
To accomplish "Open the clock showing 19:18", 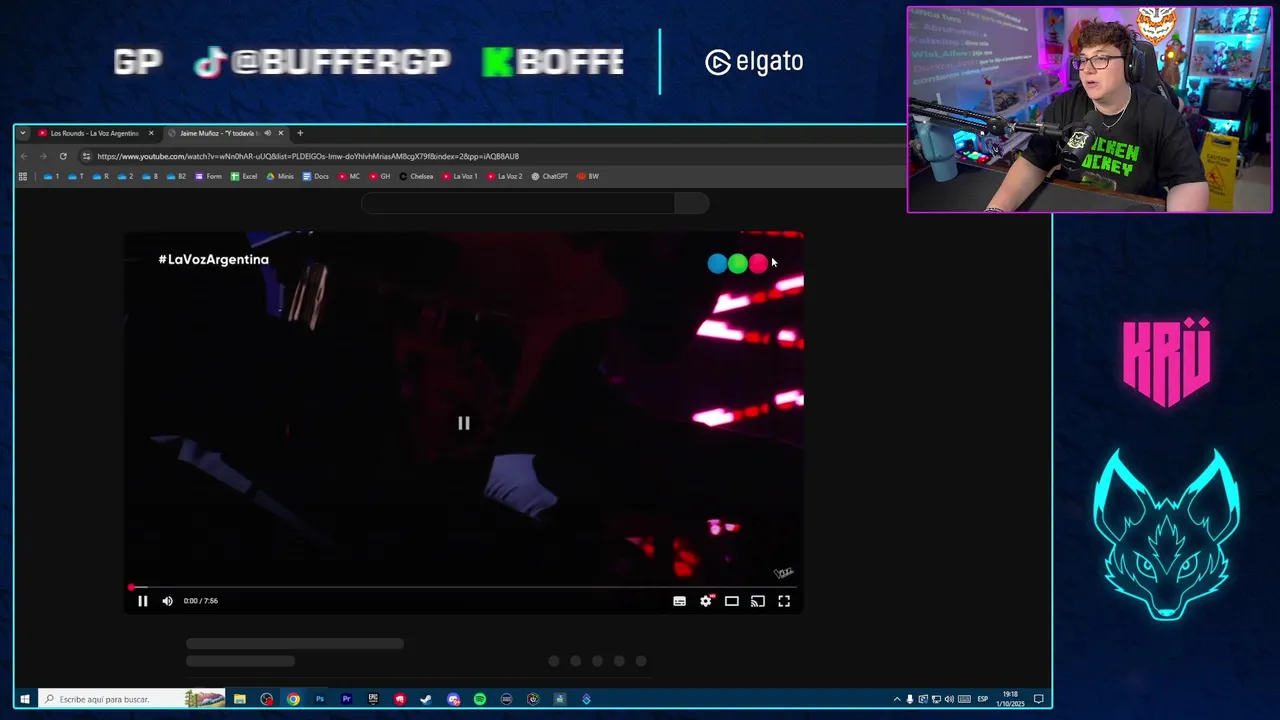I will pos(1010,699).
